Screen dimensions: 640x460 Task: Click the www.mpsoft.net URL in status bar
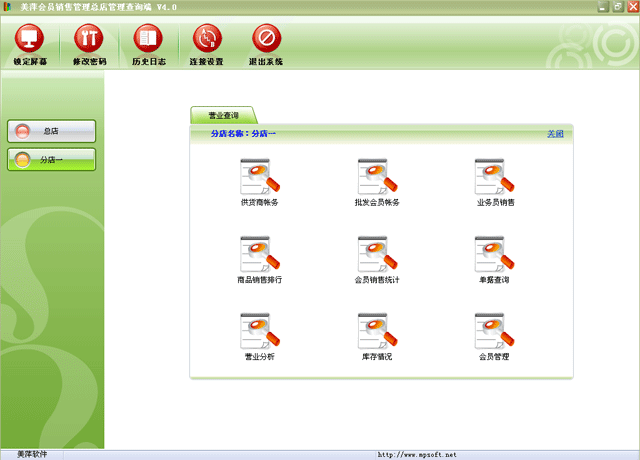coord(416,454)
